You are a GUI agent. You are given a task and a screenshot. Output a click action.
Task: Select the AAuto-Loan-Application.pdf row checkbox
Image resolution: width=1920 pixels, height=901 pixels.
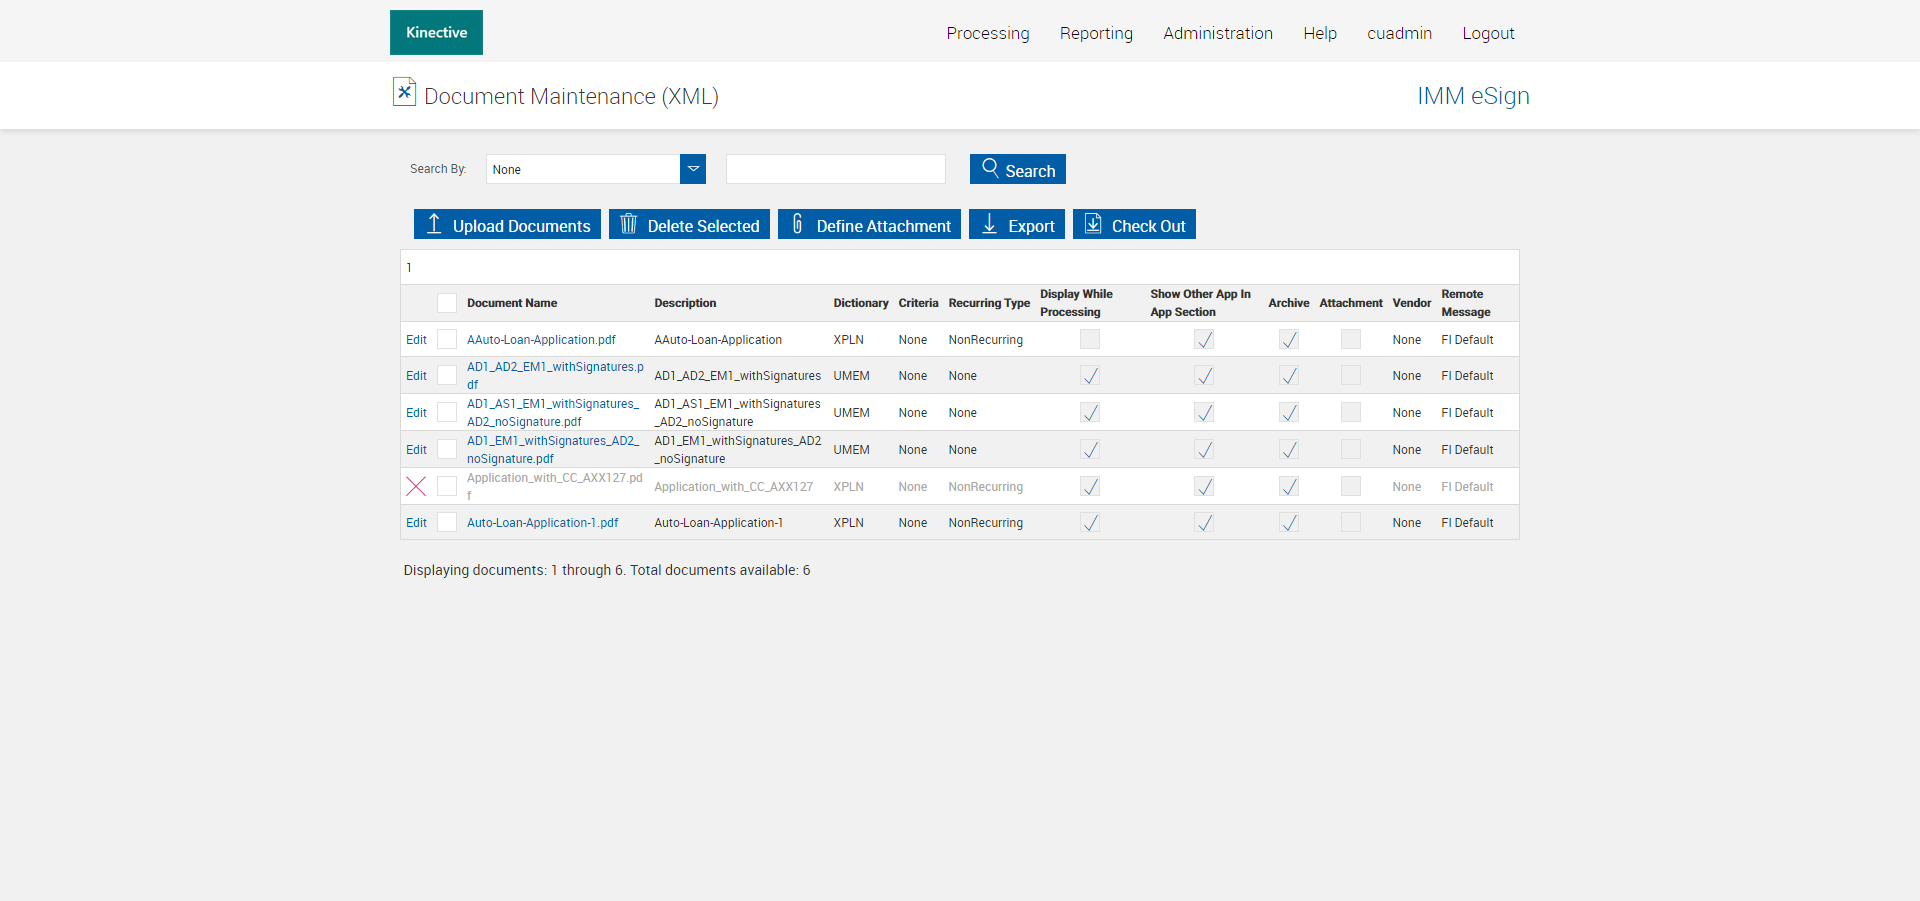coord(447,340)
